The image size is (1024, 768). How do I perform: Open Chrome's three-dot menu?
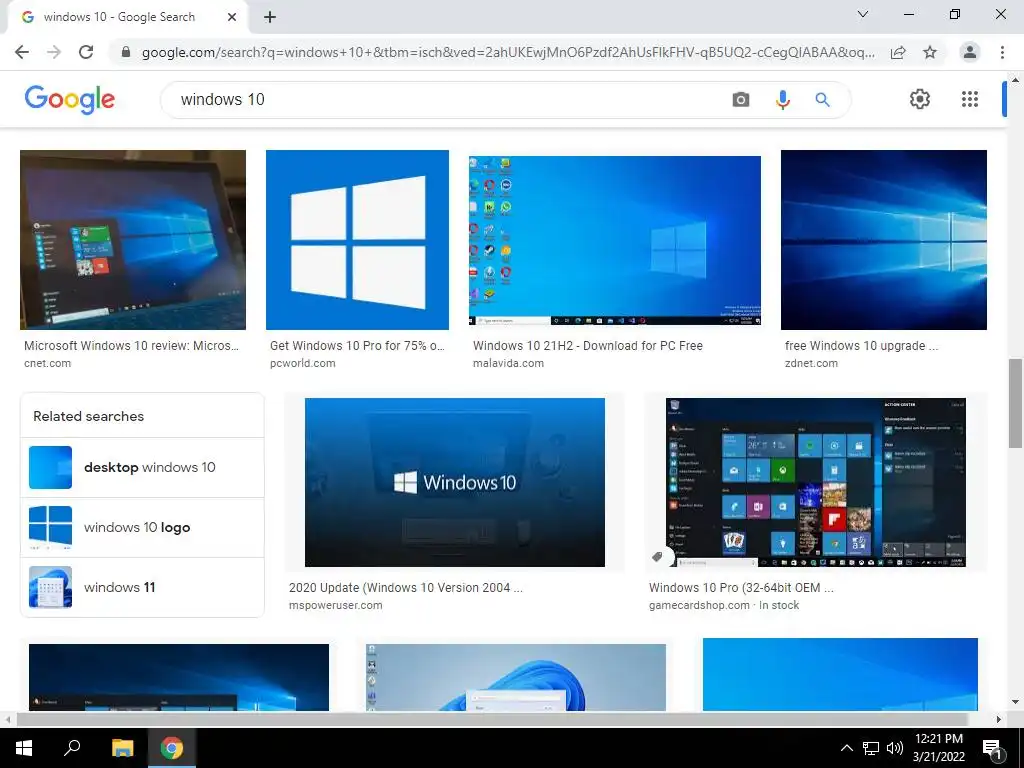point(1002,52)
